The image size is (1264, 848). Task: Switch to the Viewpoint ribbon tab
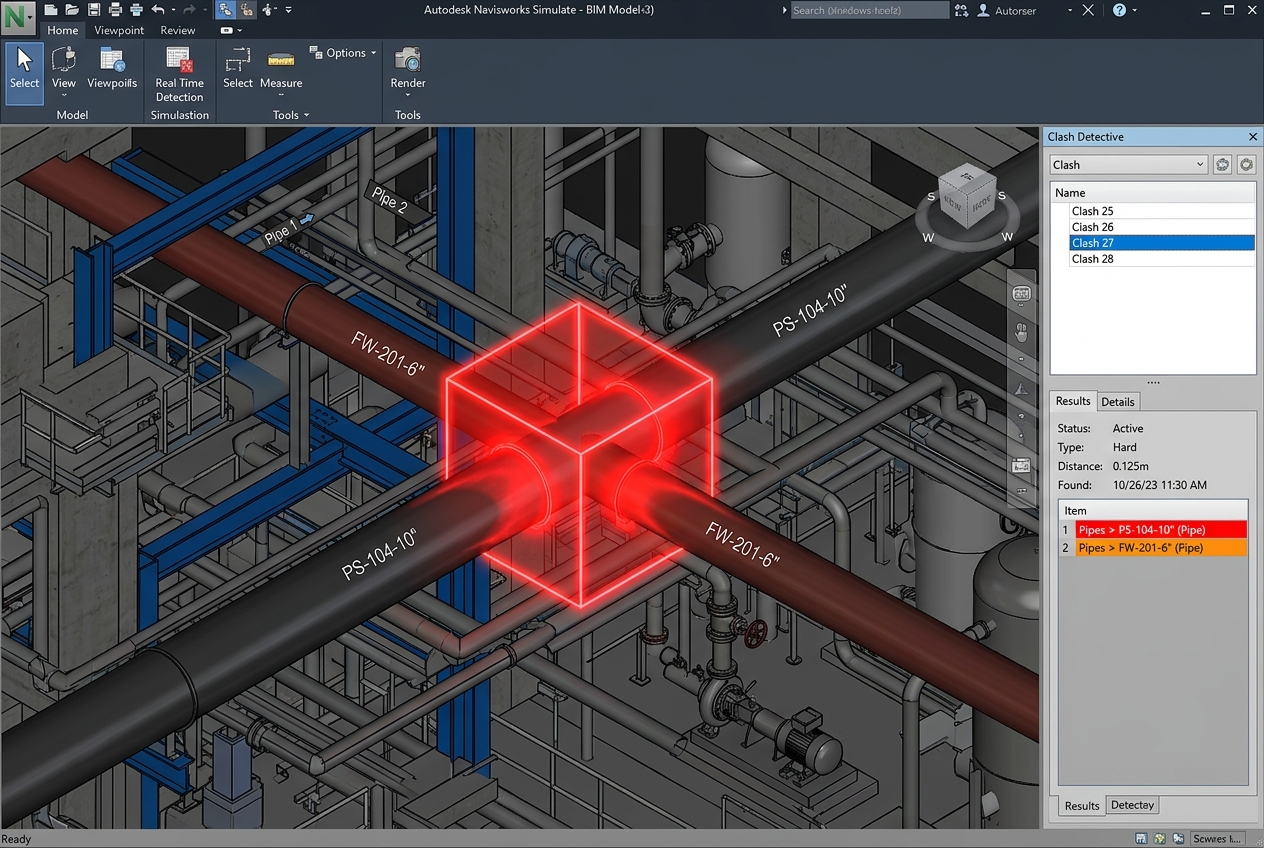click(x=119, y=30)
